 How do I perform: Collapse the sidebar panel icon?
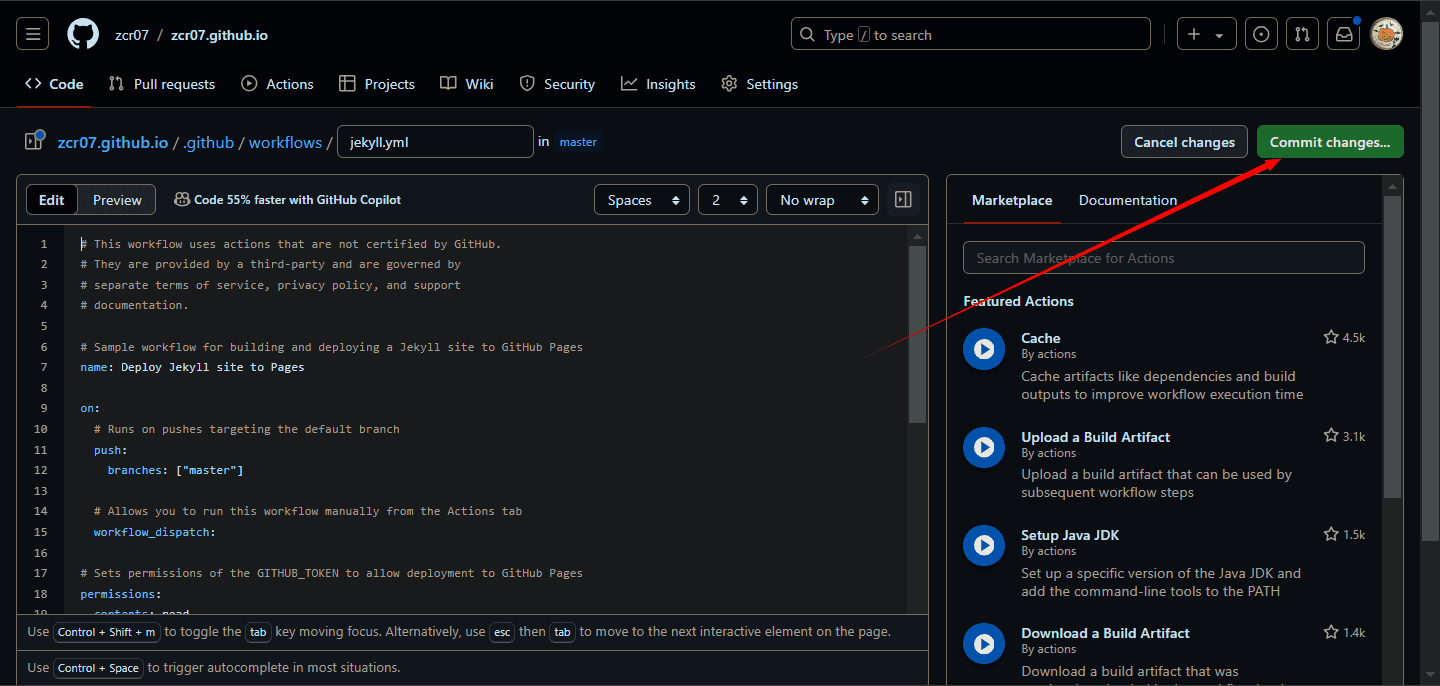pos(902,200)
